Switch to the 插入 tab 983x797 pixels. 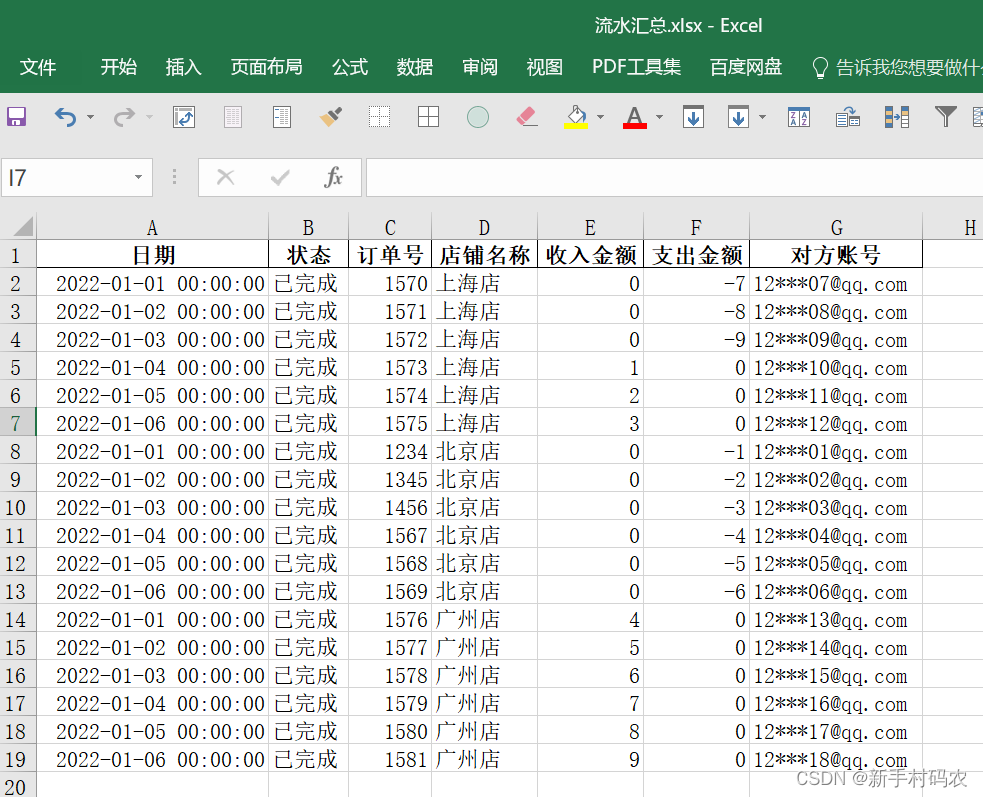pos(183,67)
